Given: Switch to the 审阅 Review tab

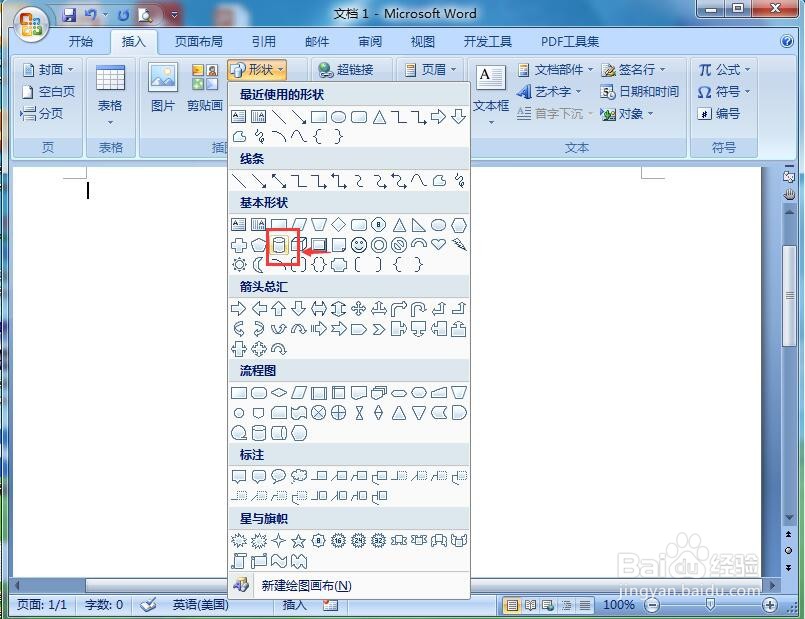Looking at the screenshot, I should click(x=370, y=41).
